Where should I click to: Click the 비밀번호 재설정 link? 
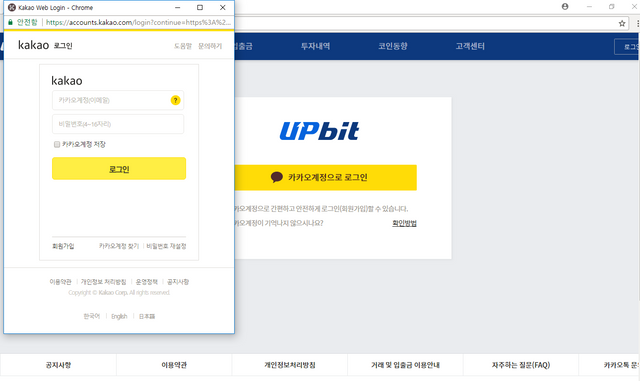coord(166,246)
